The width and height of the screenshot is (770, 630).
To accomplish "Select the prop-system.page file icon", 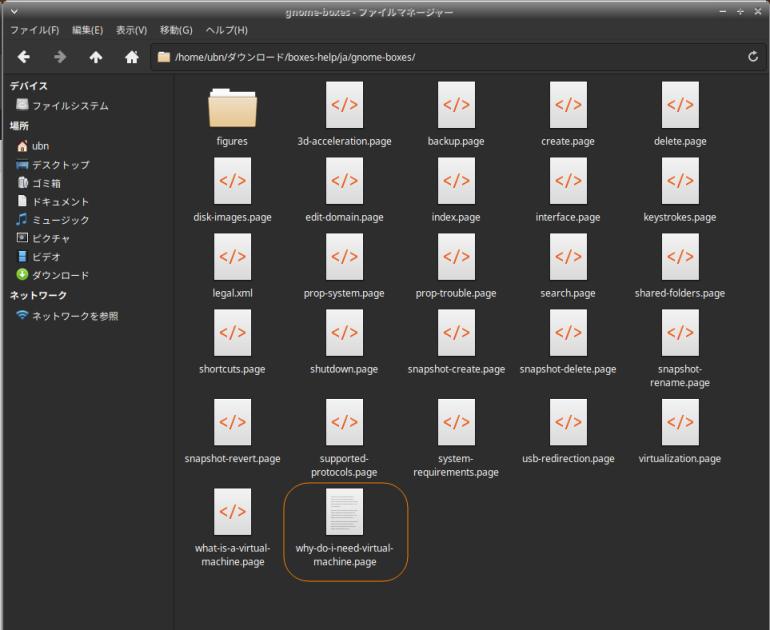I will click(x=344, y=257).
